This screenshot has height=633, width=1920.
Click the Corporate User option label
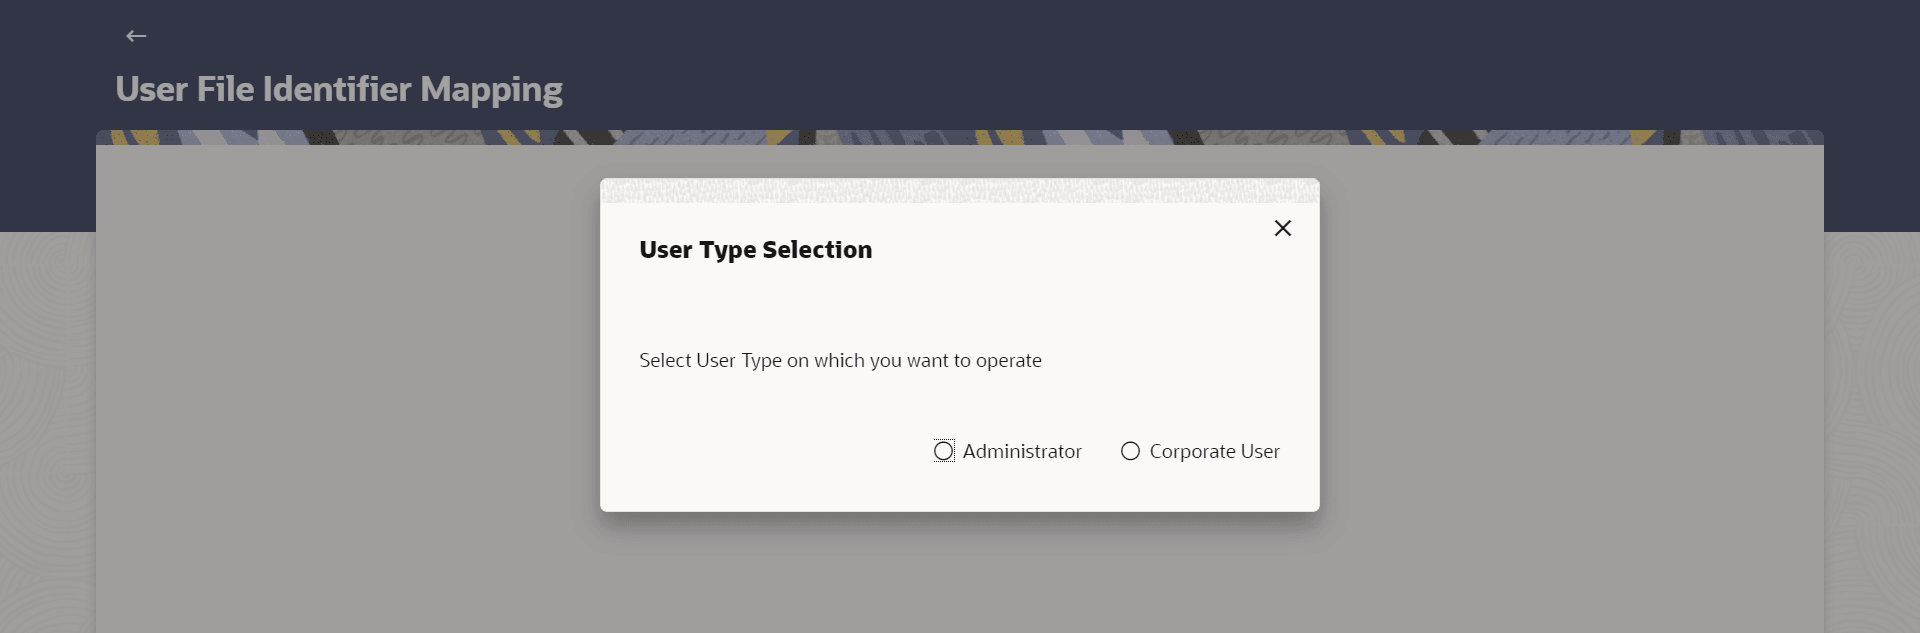1214,451
